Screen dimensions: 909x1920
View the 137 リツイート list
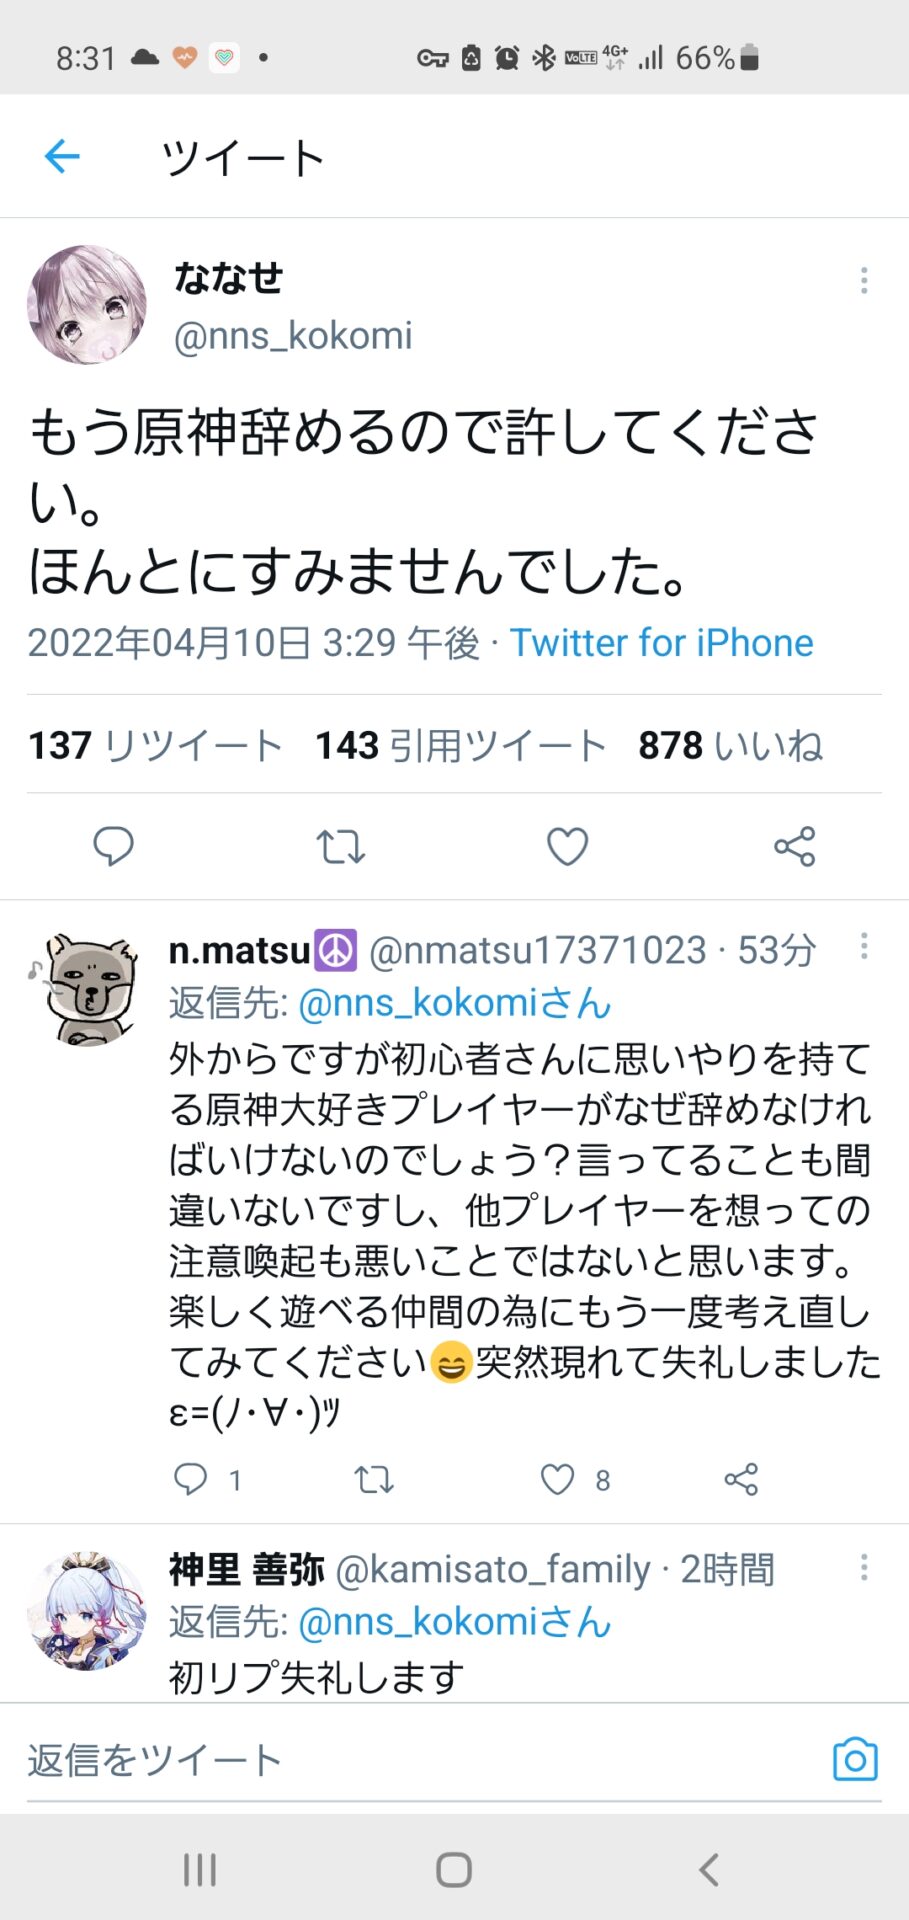coord(155,746)
